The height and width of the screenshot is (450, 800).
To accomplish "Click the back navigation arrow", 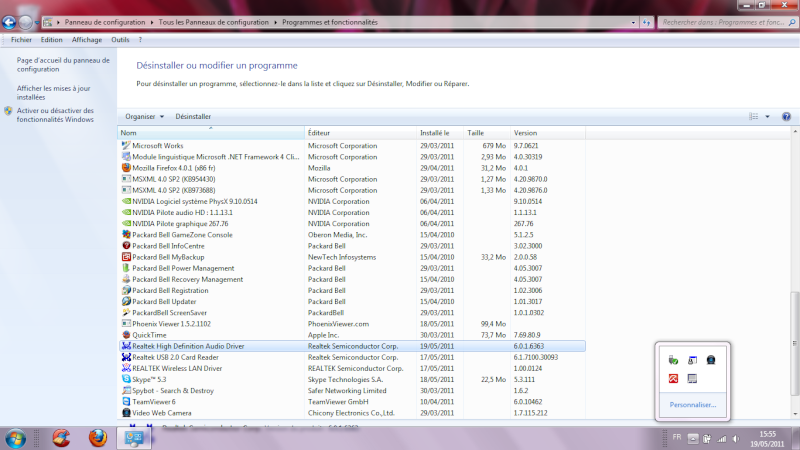I will point(9,22).
